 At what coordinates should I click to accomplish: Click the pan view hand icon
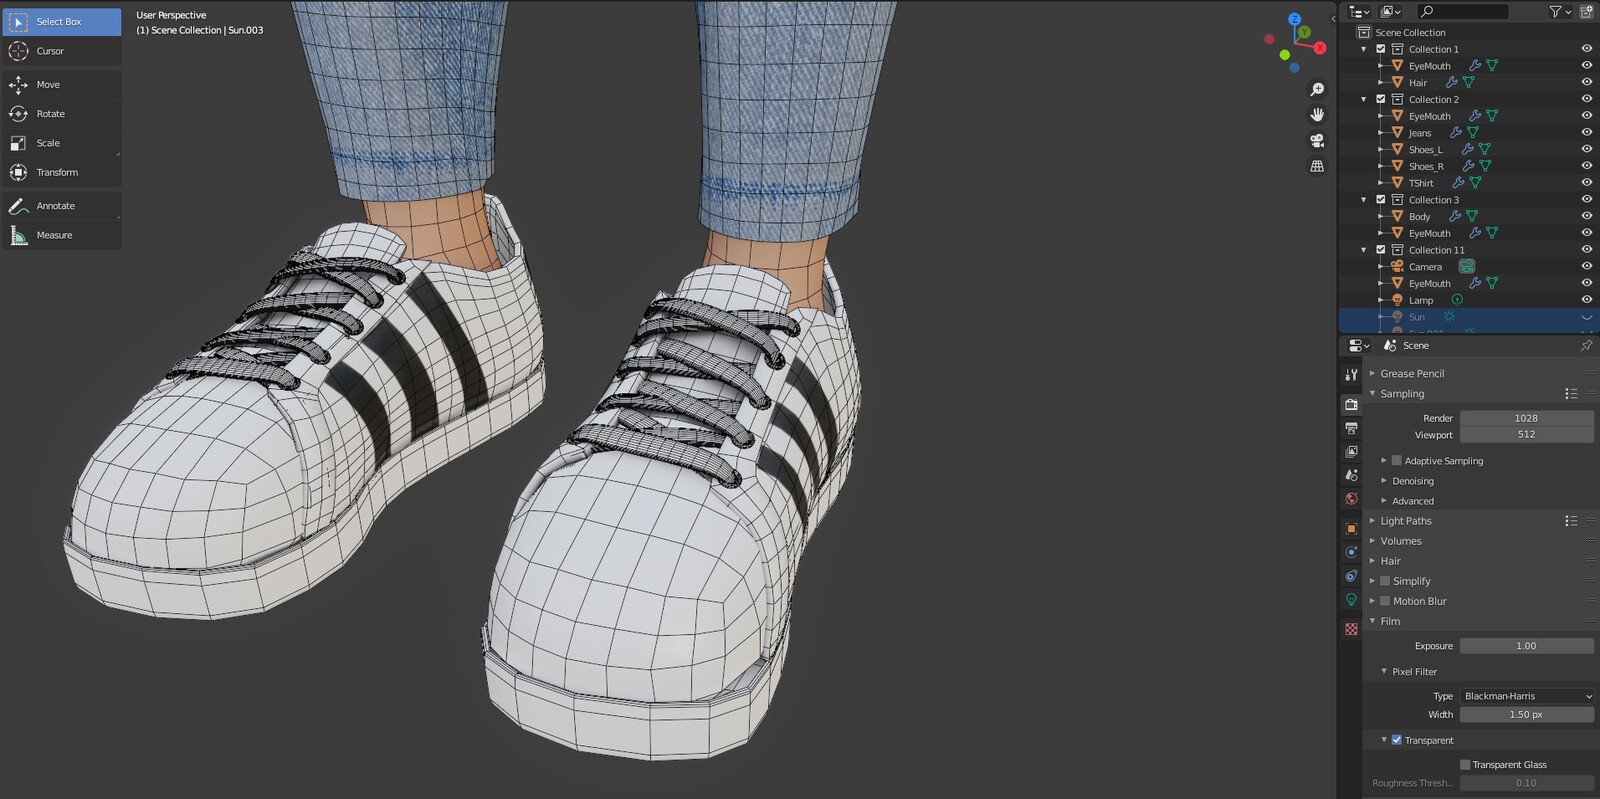pos(1317,115)
